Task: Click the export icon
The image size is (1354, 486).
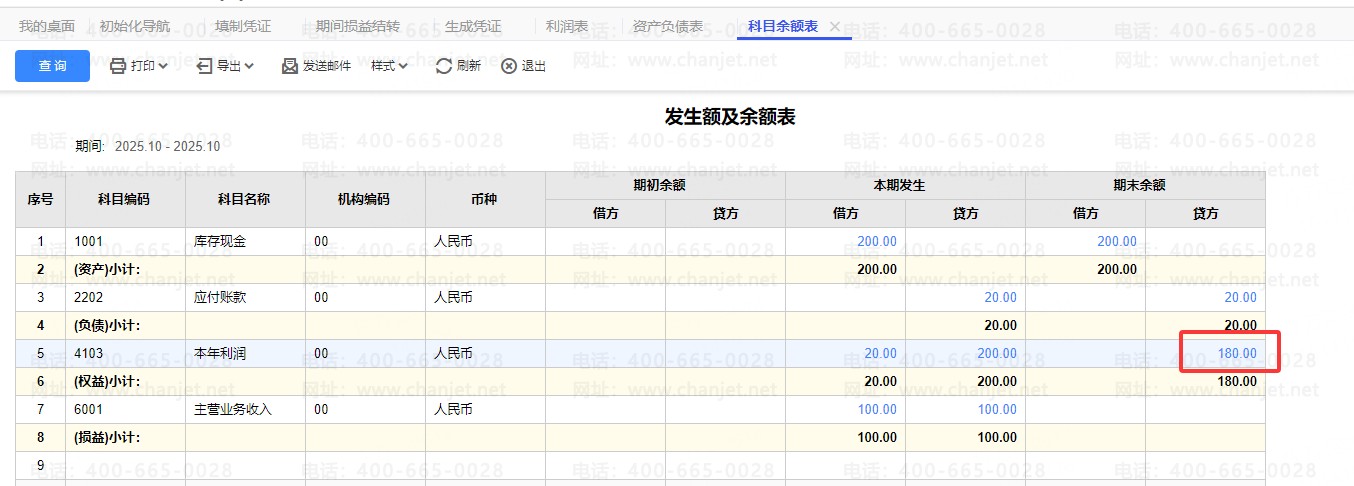Action: (204, 66)
